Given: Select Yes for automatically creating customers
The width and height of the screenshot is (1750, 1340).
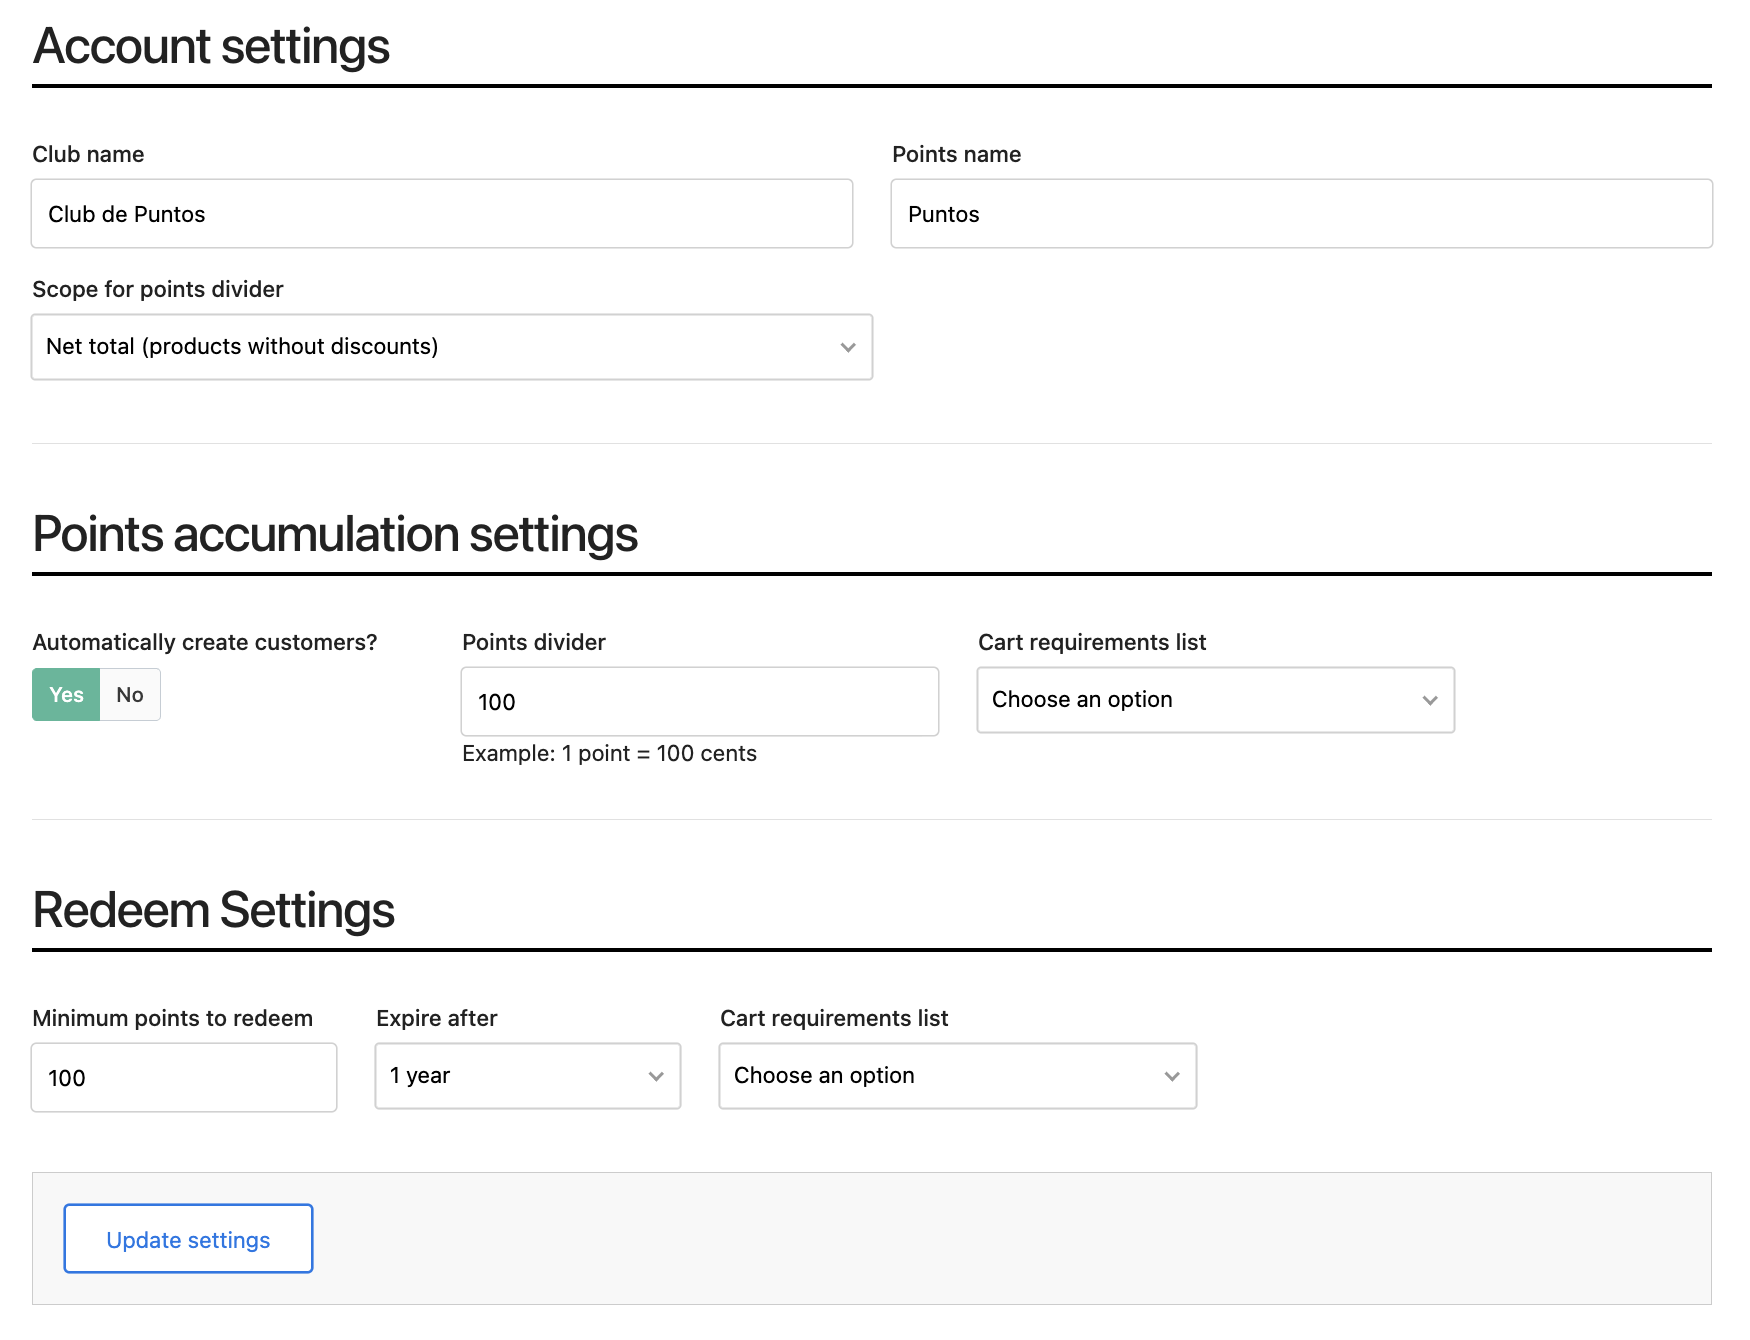Looking at the screenshot, I should click(66, 695).
